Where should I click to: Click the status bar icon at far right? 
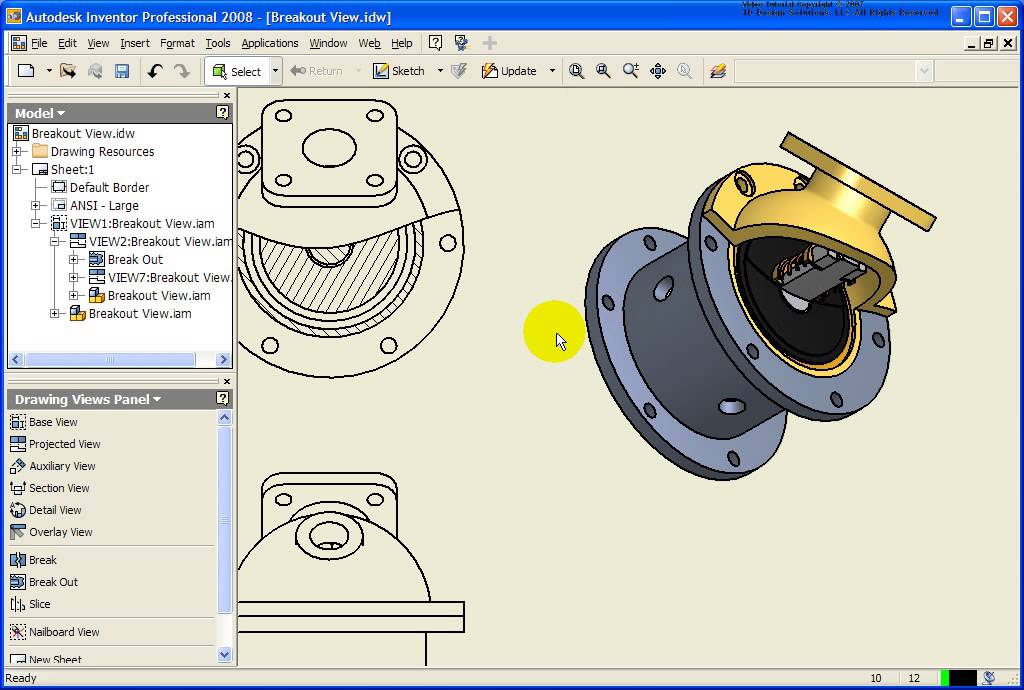coord(989,678)
